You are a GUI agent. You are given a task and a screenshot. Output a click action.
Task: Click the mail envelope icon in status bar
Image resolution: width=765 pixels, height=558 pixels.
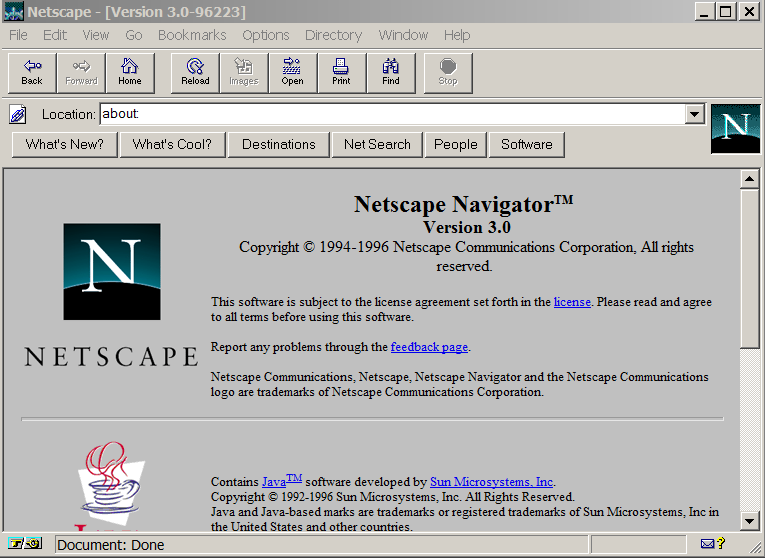[708, 544]
